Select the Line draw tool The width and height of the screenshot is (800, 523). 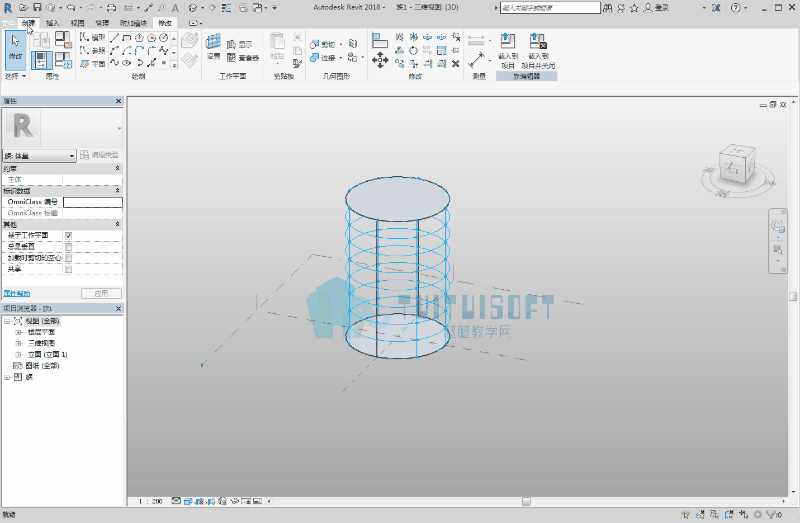coord(114,38)
